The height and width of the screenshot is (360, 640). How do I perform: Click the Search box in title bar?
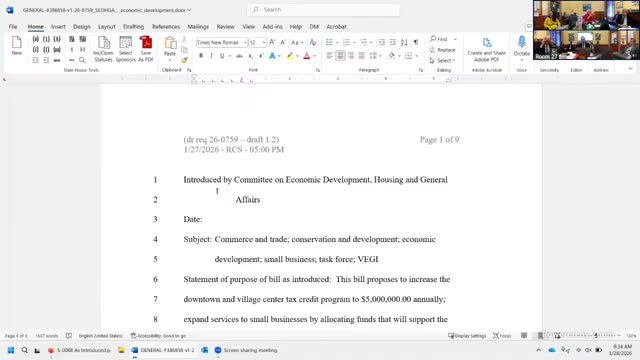coord(323,10)
